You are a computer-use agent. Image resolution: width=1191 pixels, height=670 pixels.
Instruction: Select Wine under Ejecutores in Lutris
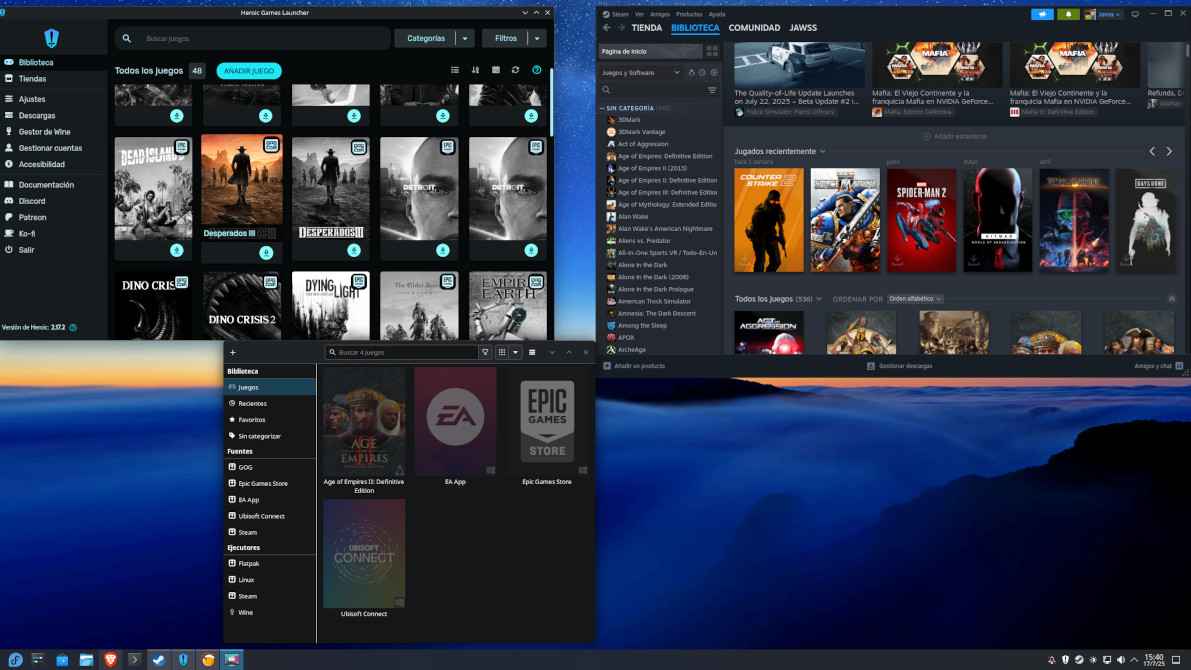click(x=270, y=612)
